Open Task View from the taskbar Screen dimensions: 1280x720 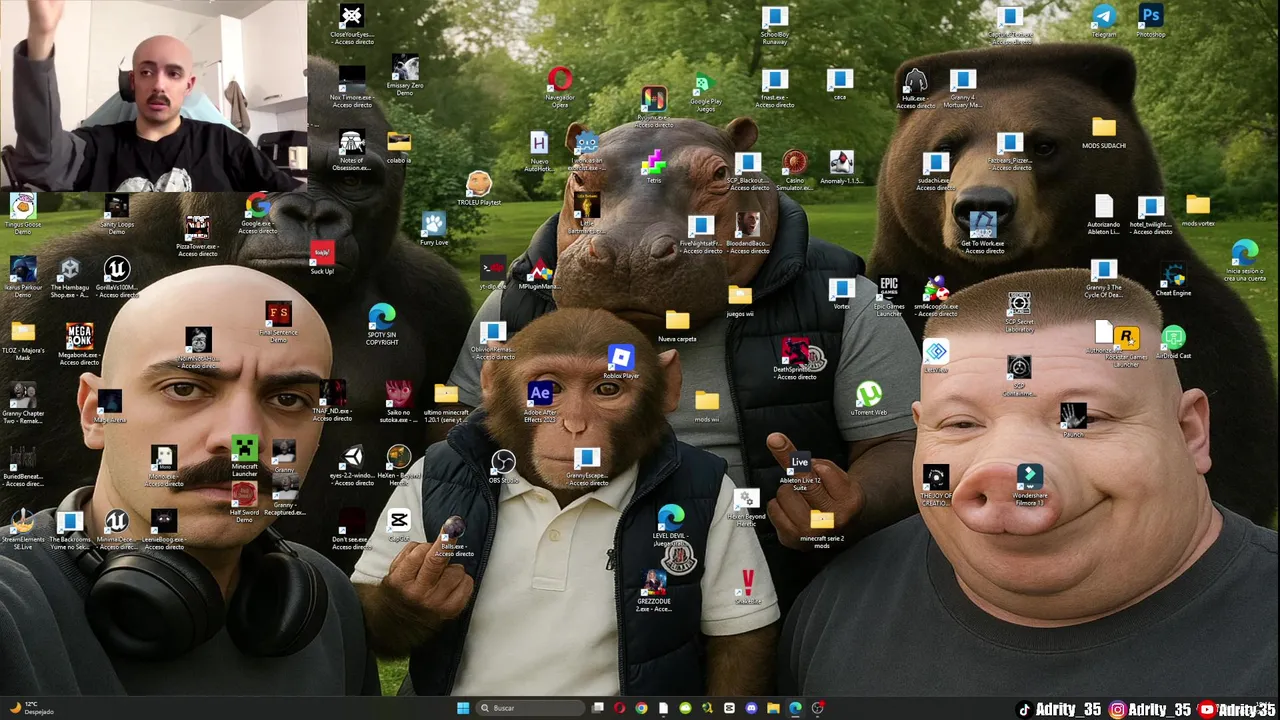coord(598,708)
